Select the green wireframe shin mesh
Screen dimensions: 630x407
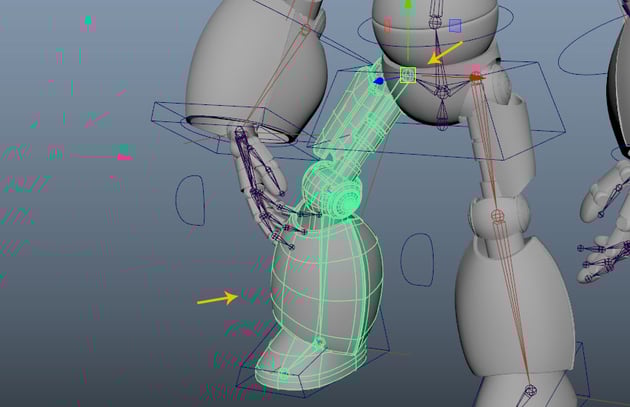click(327, 283)
